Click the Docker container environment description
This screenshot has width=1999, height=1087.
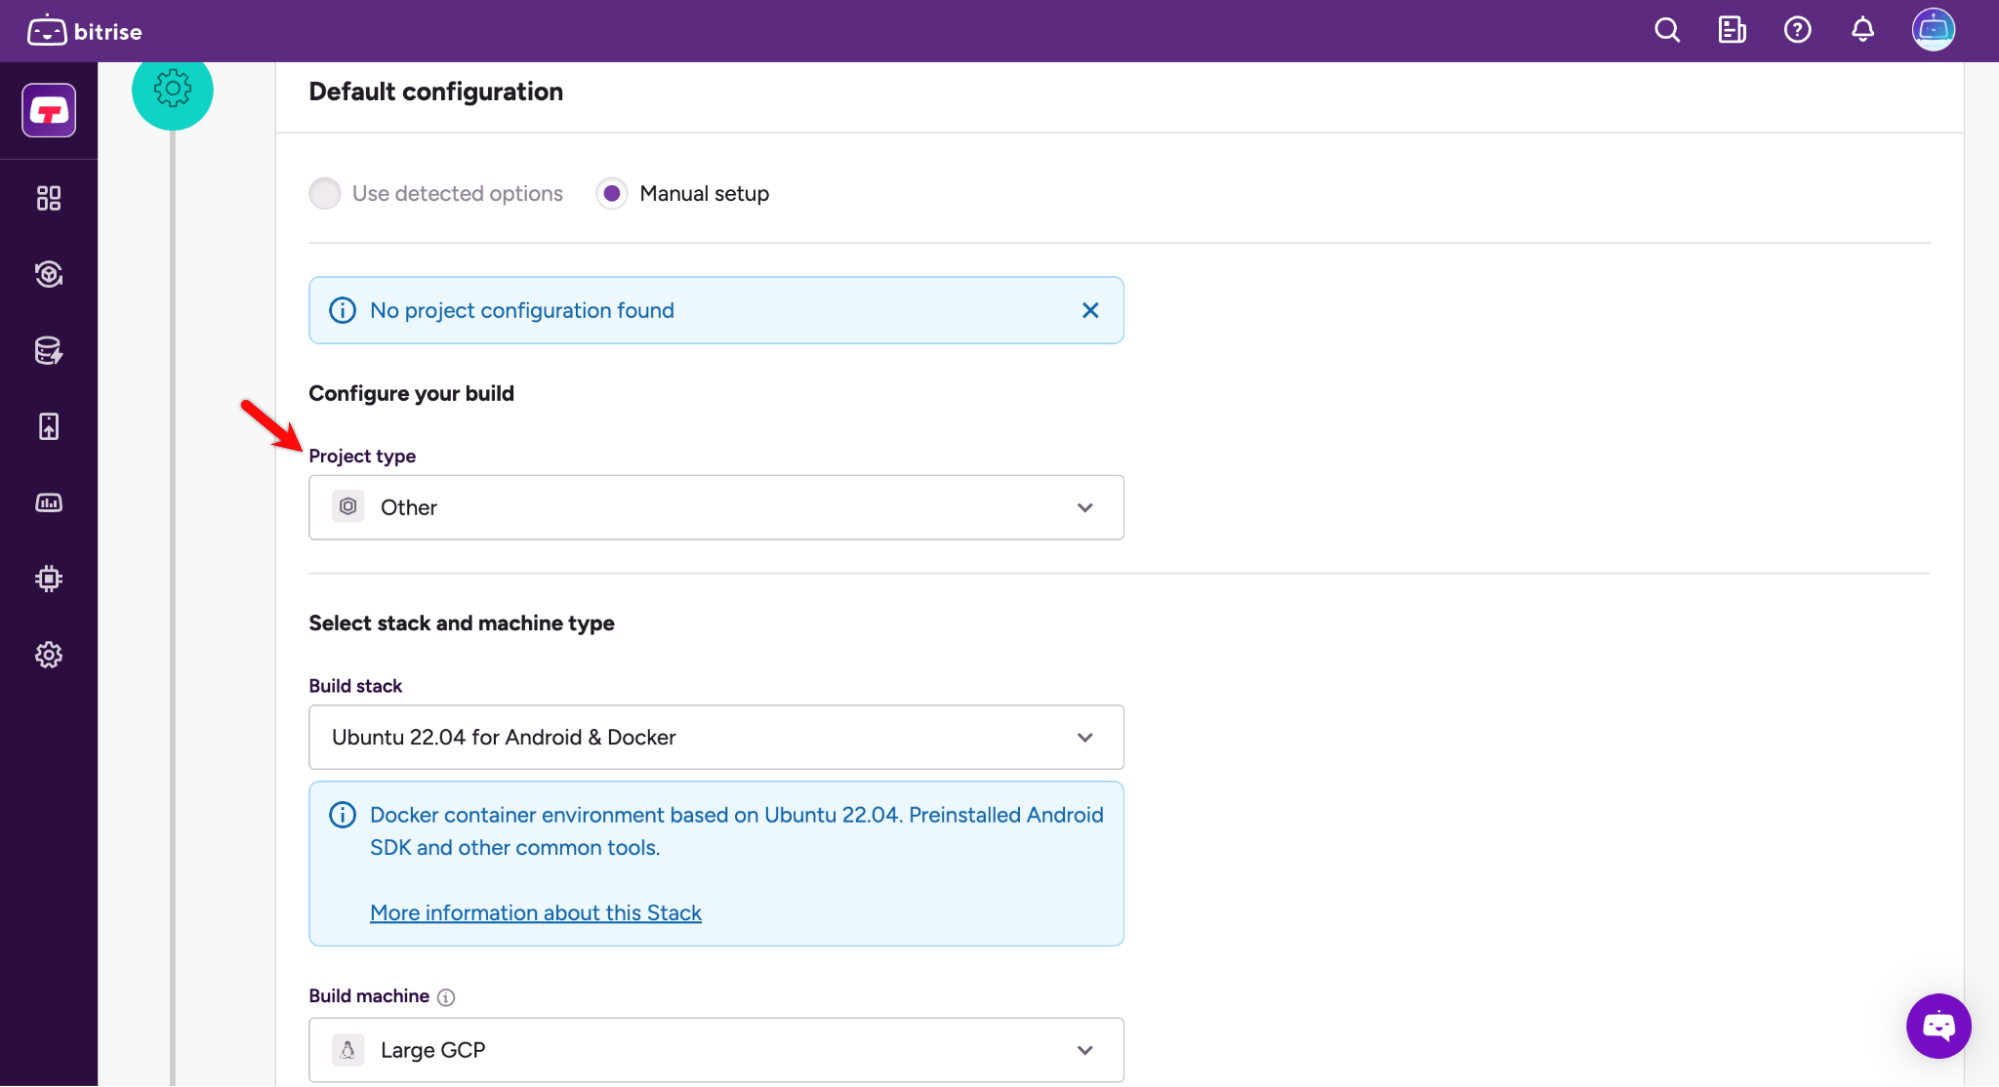click(737, 831)
